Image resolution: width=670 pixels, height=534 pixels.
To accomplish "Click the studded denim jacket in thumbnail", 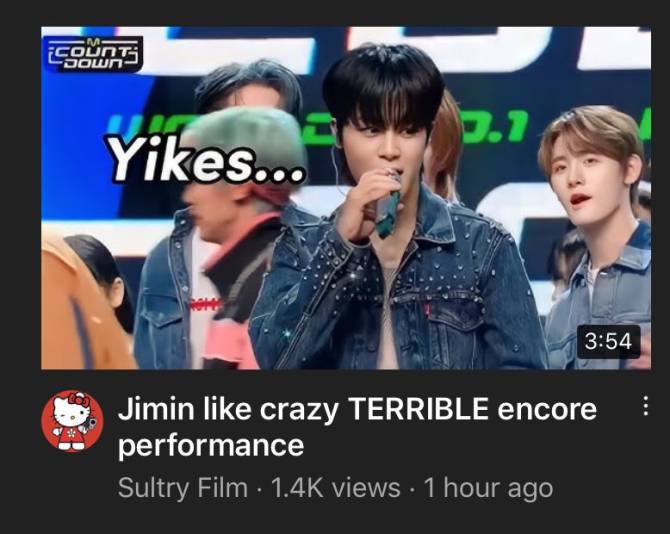I will 397,282.
